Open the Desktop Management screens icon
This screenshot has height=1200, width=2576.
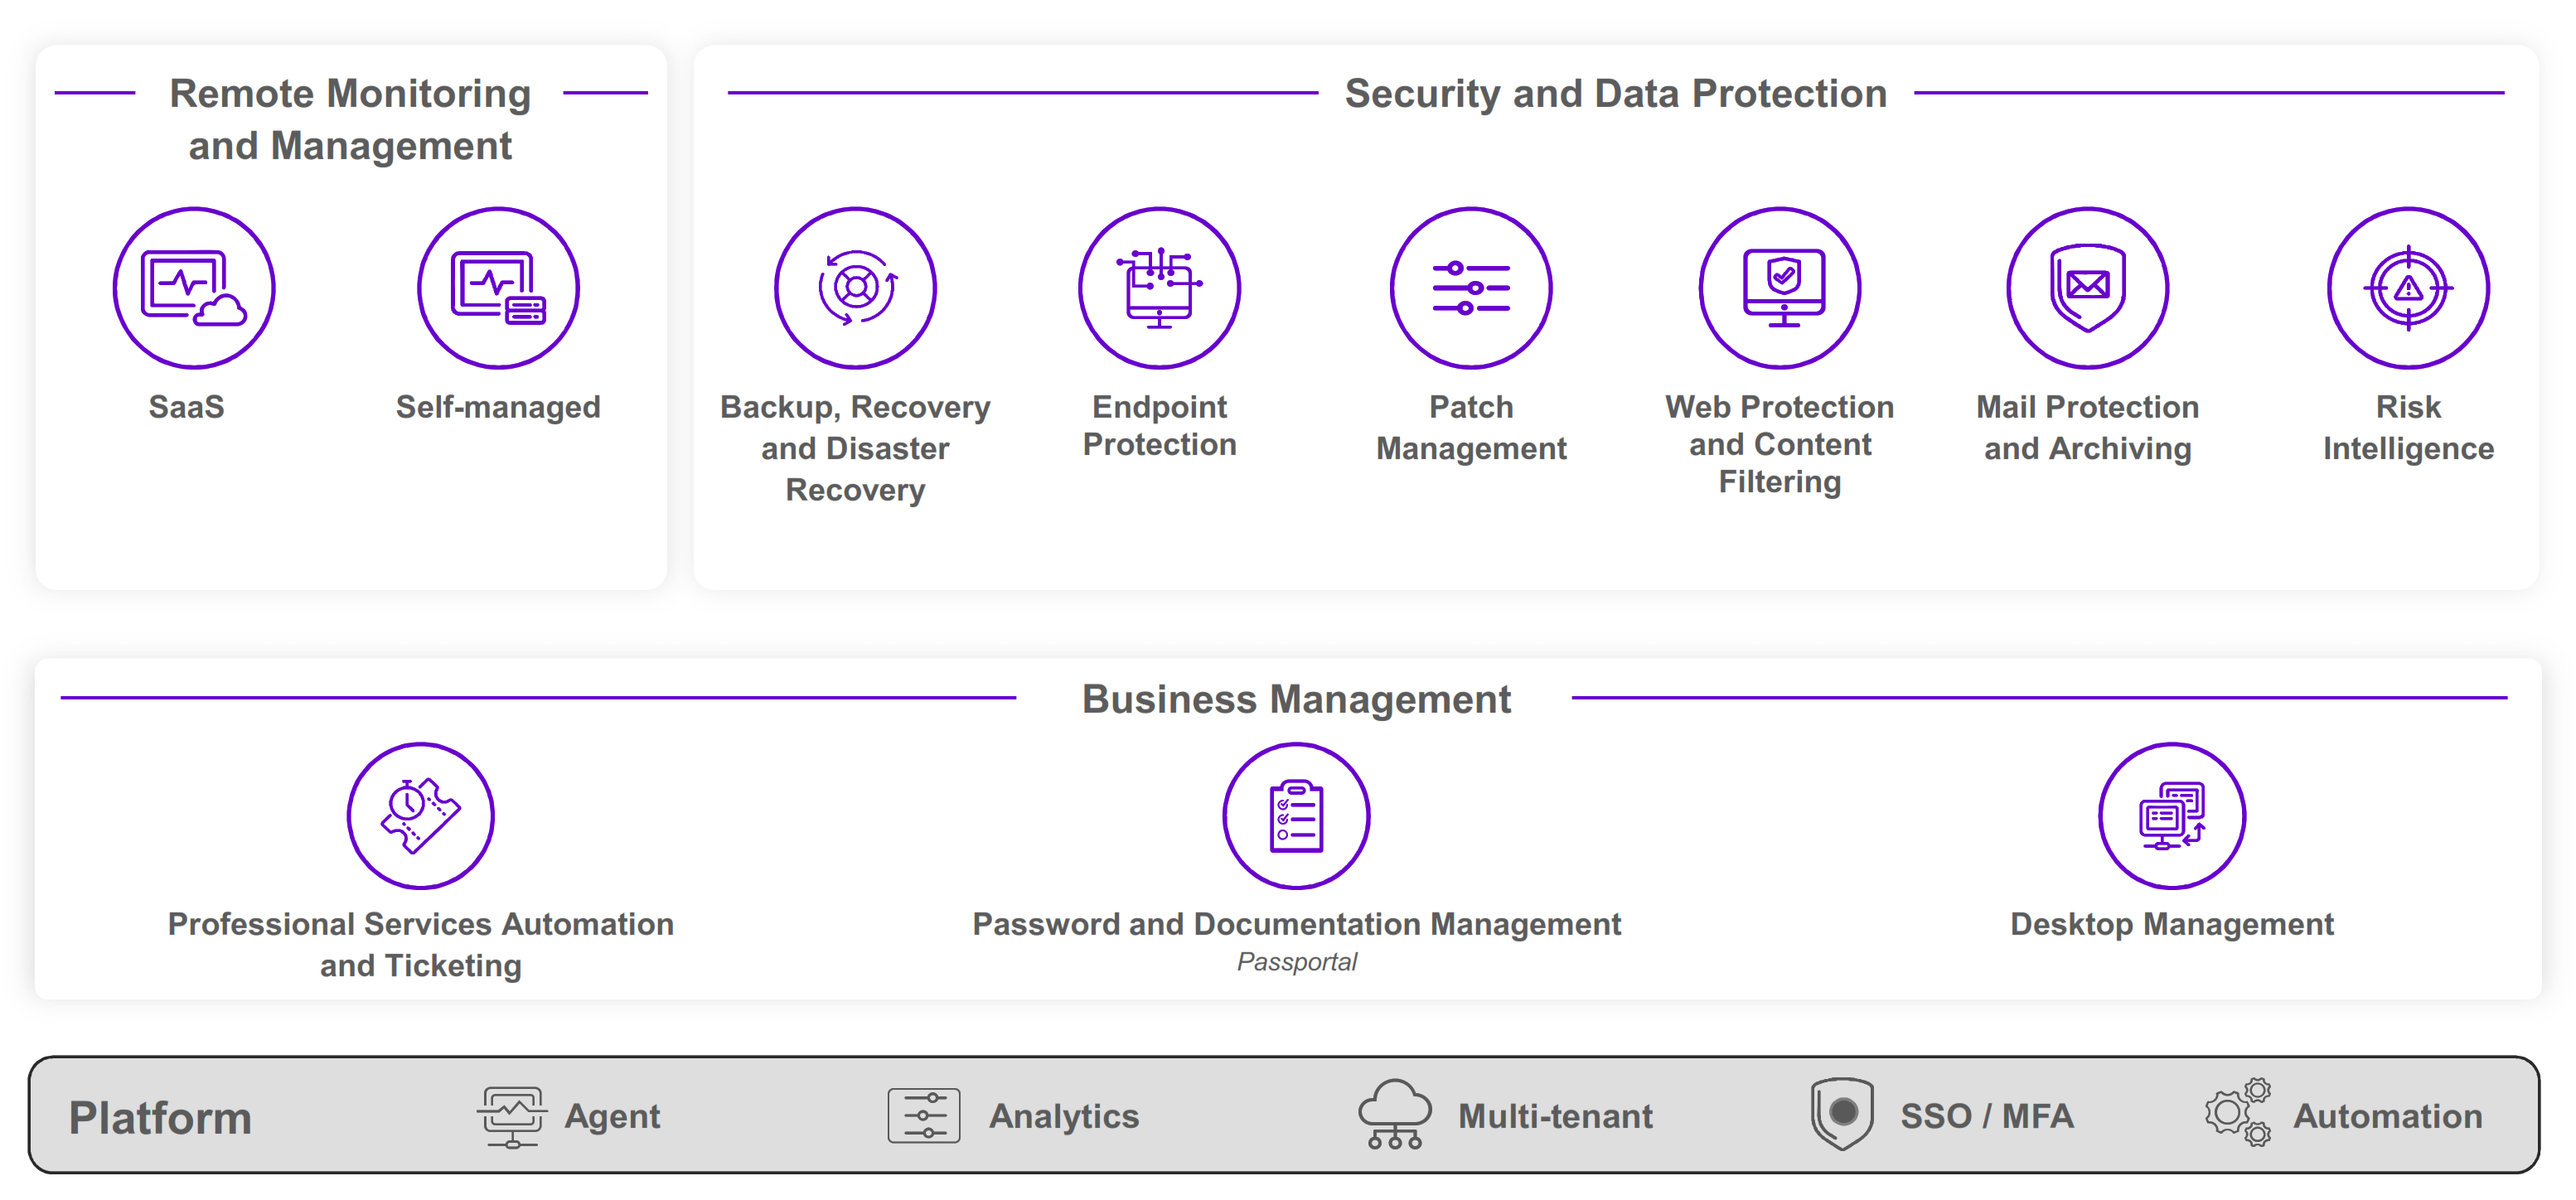pos(2171,815)
